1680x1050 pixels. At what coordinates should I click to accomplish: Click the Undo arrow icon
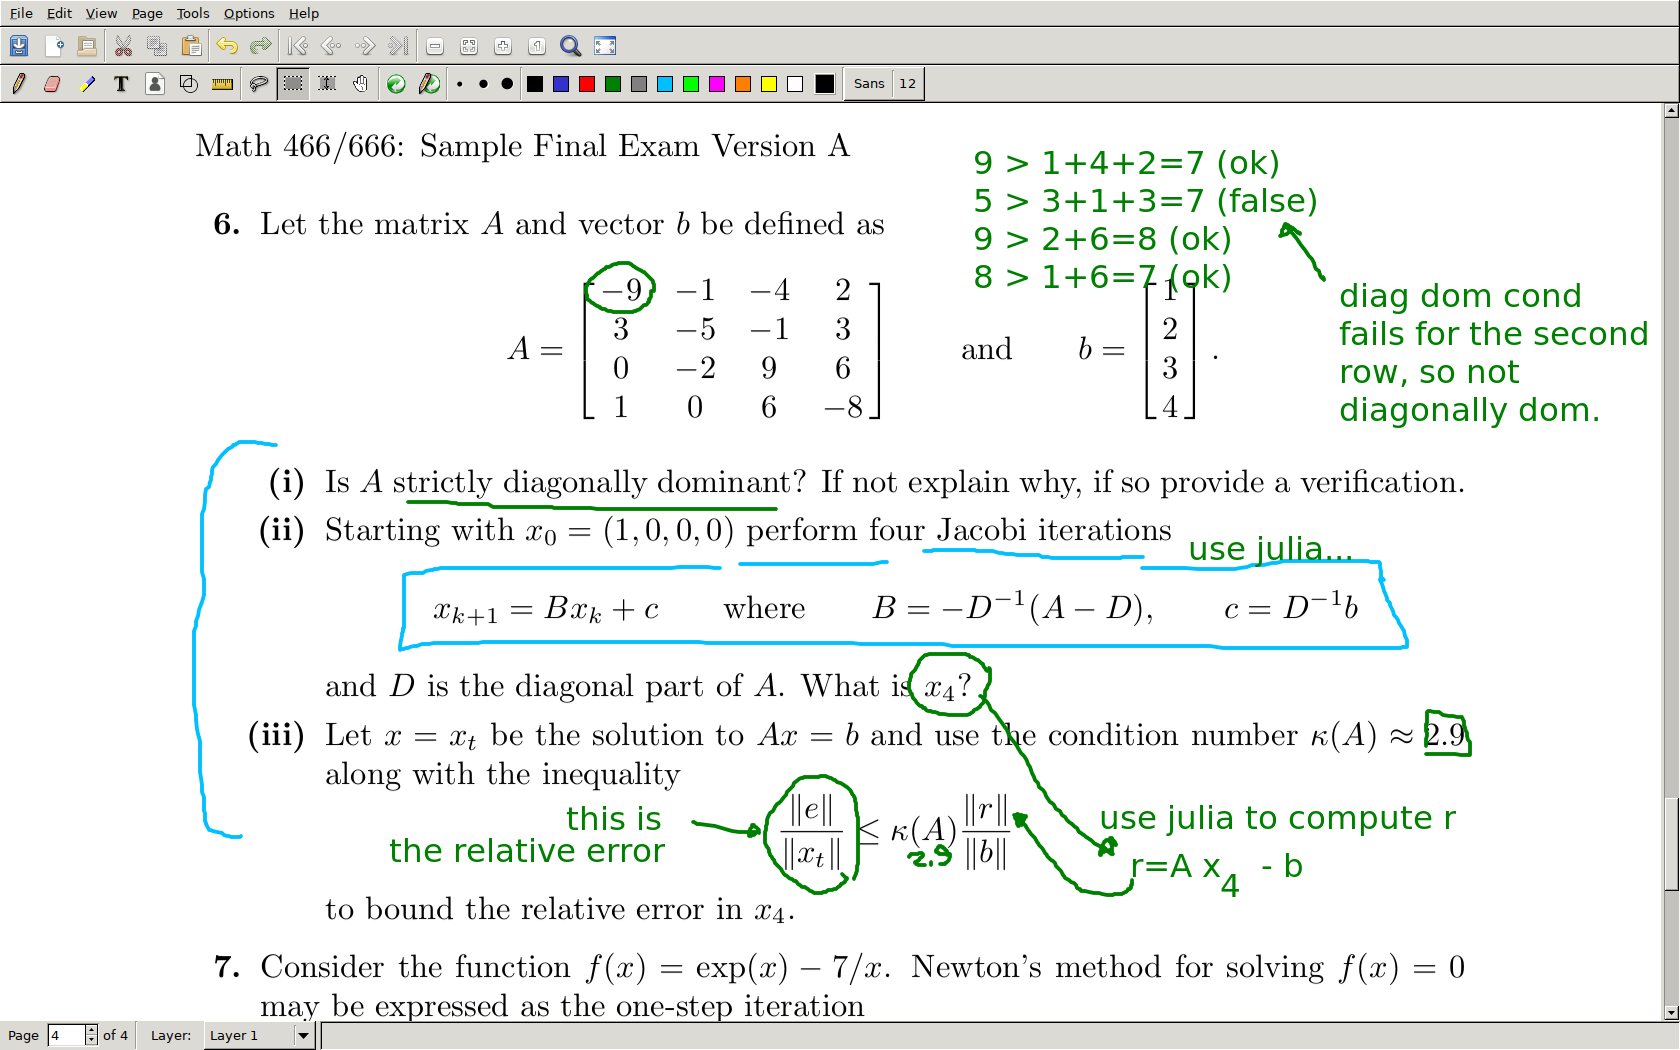(x=227, y=46)
